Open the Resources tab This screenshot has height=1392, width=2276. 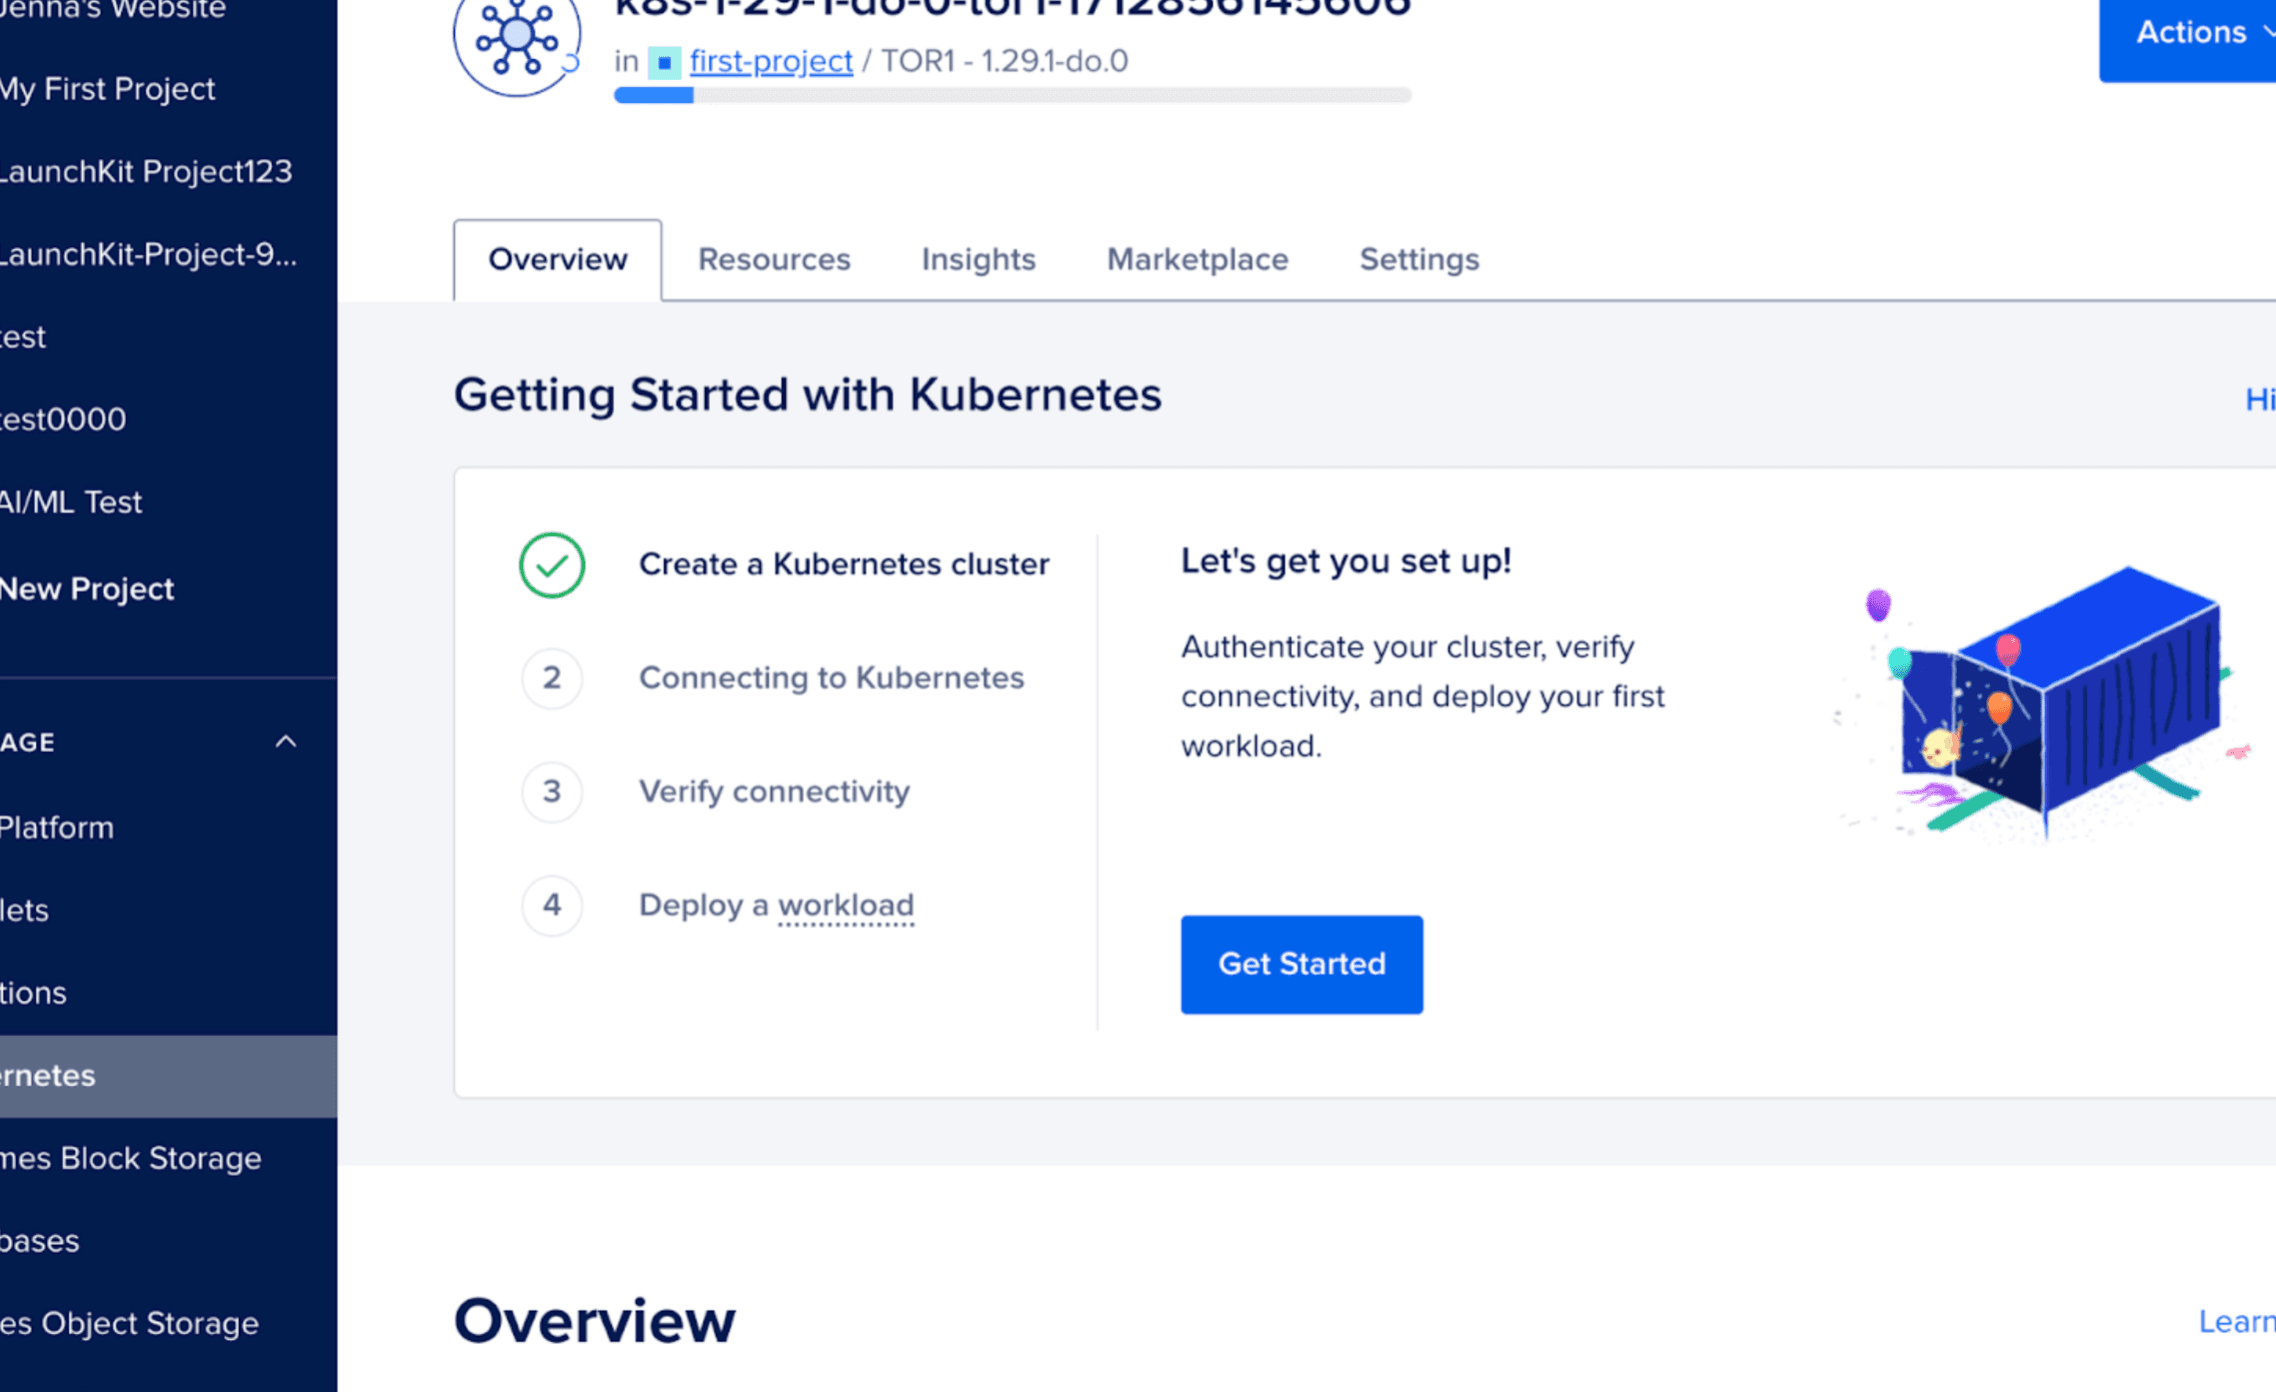pos(774,260)
